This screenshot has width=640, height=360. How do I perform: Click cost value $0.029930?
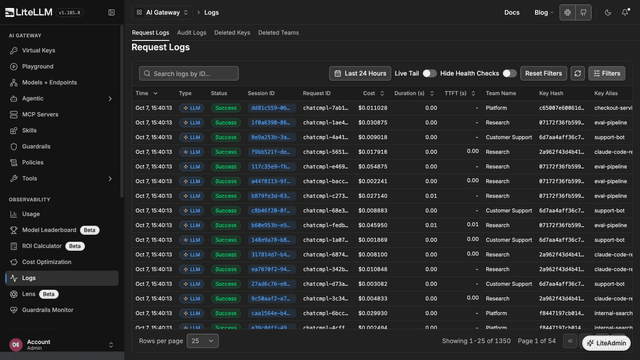click(373, 313)
